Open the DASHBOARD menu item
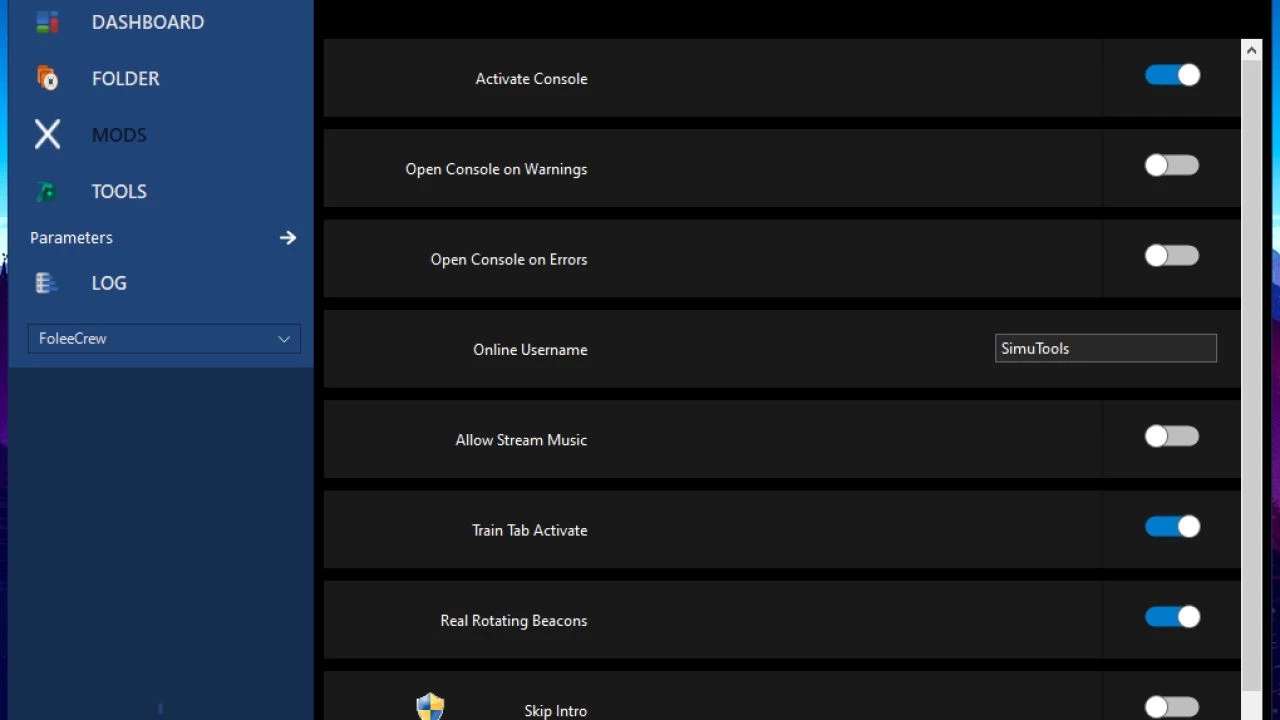 coord(148,22)
